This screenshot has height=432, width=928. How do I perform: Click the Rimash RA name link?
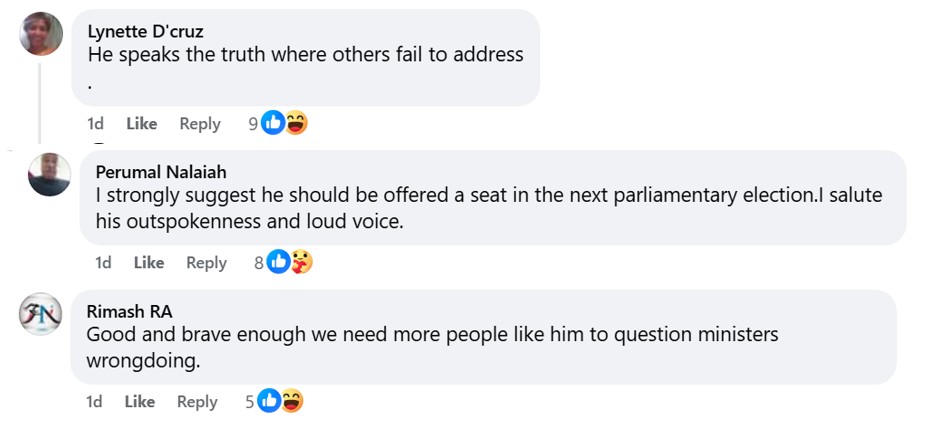tap(129, 311)
